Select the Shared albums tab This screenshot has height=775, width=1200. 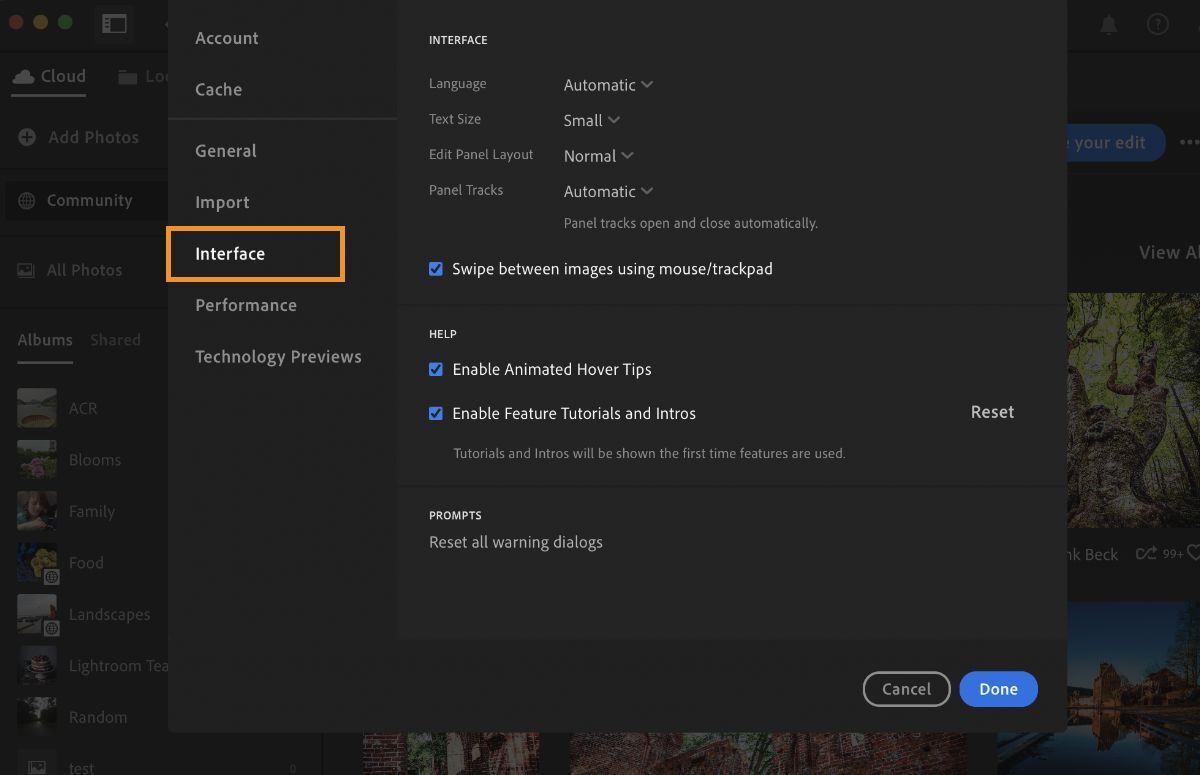coord(115,339)
